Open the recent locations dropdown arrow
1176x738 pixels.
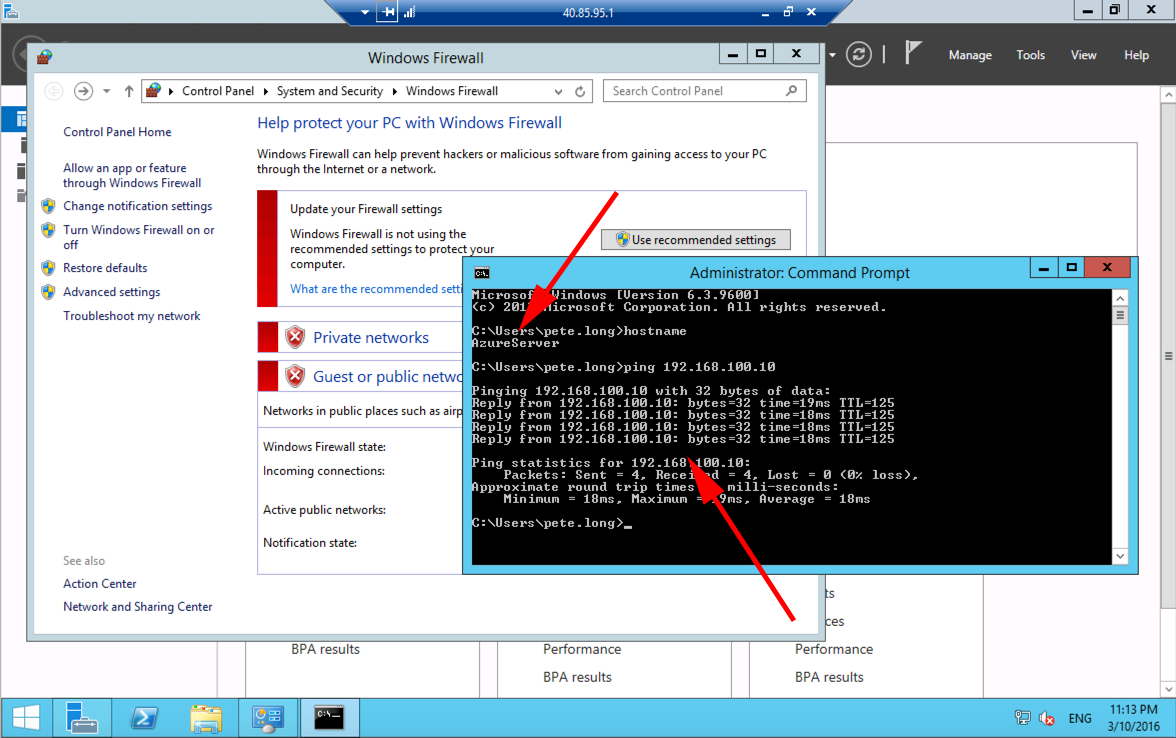click(106, 92)
